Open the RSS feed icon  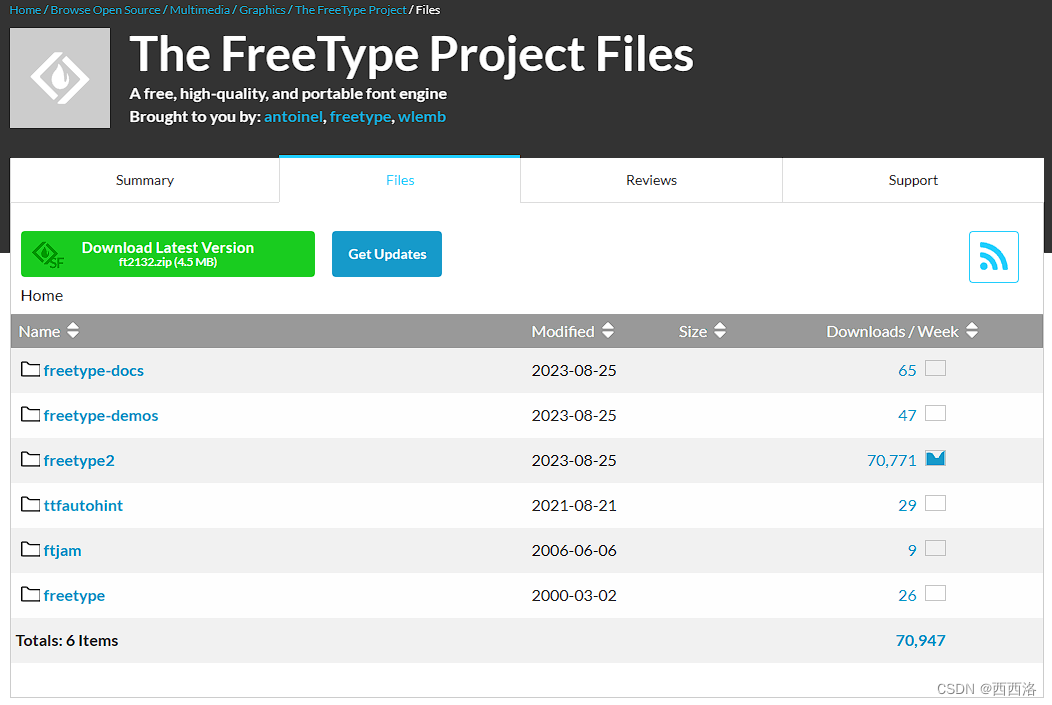point(994,257)
